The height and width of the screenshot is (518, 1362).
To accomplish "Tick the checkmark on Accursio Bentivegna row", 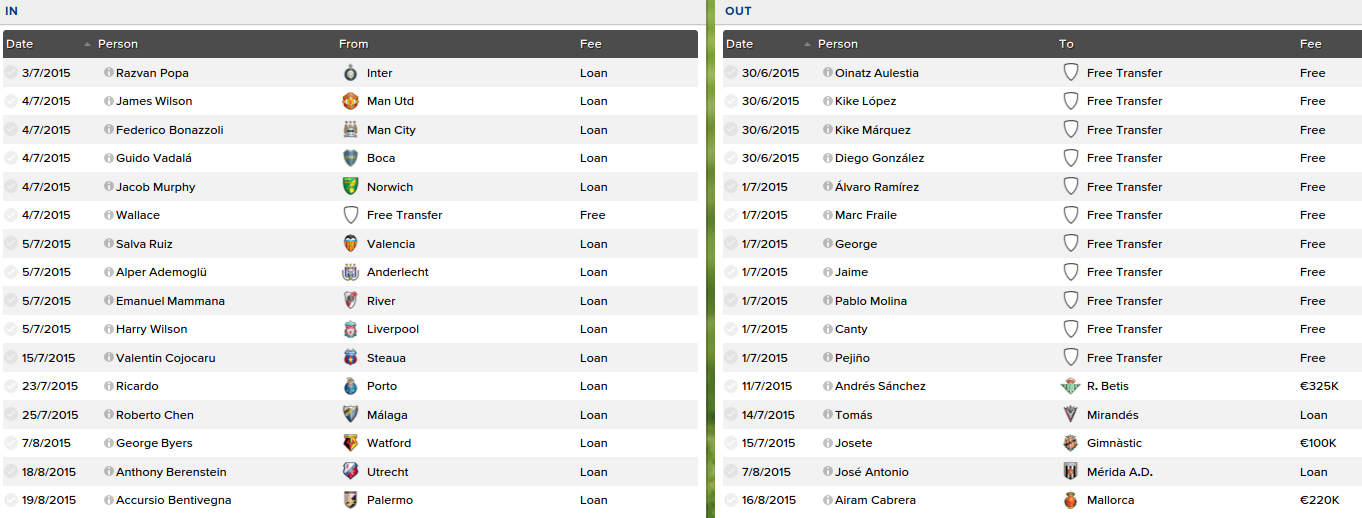I will click(11, 500).
